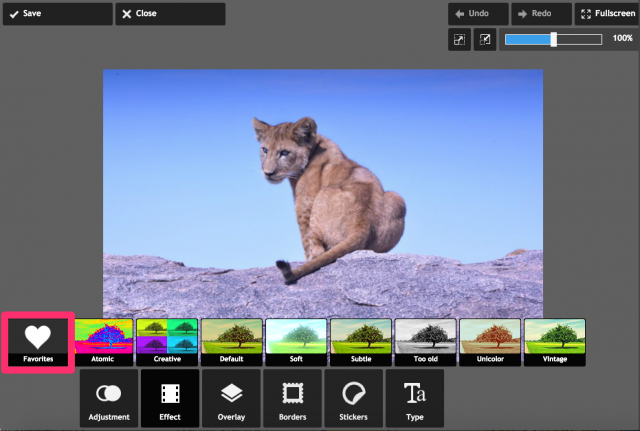Open the Borders tool
The image size is (640, 431).
point(292,397)
